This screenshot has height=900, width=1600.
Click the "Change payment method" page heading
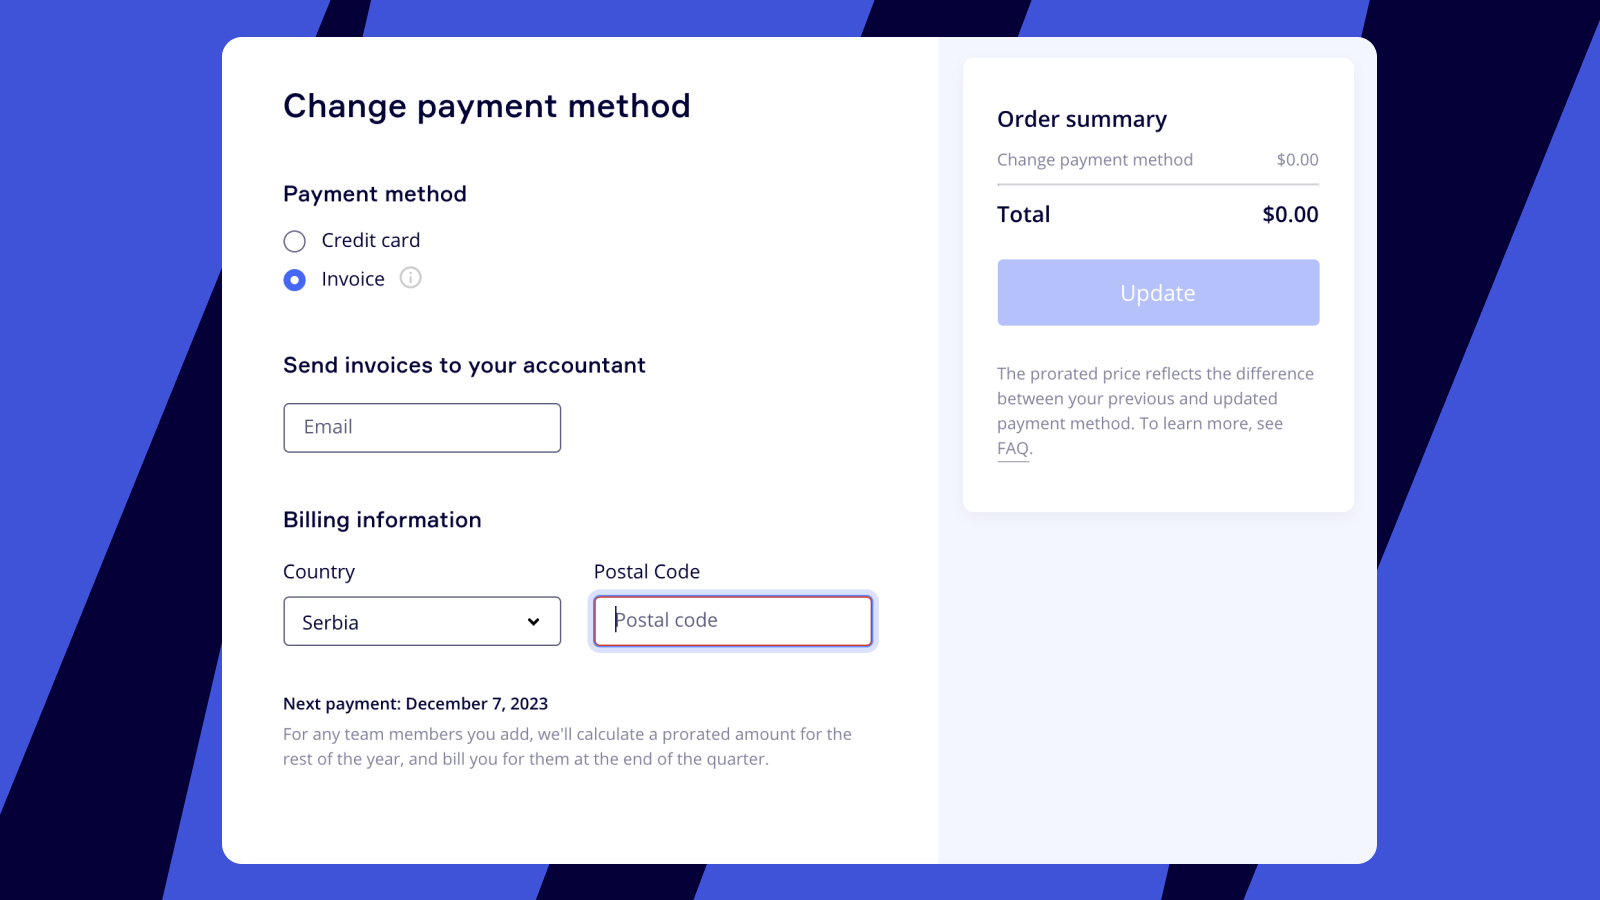[x=487, y=106]
